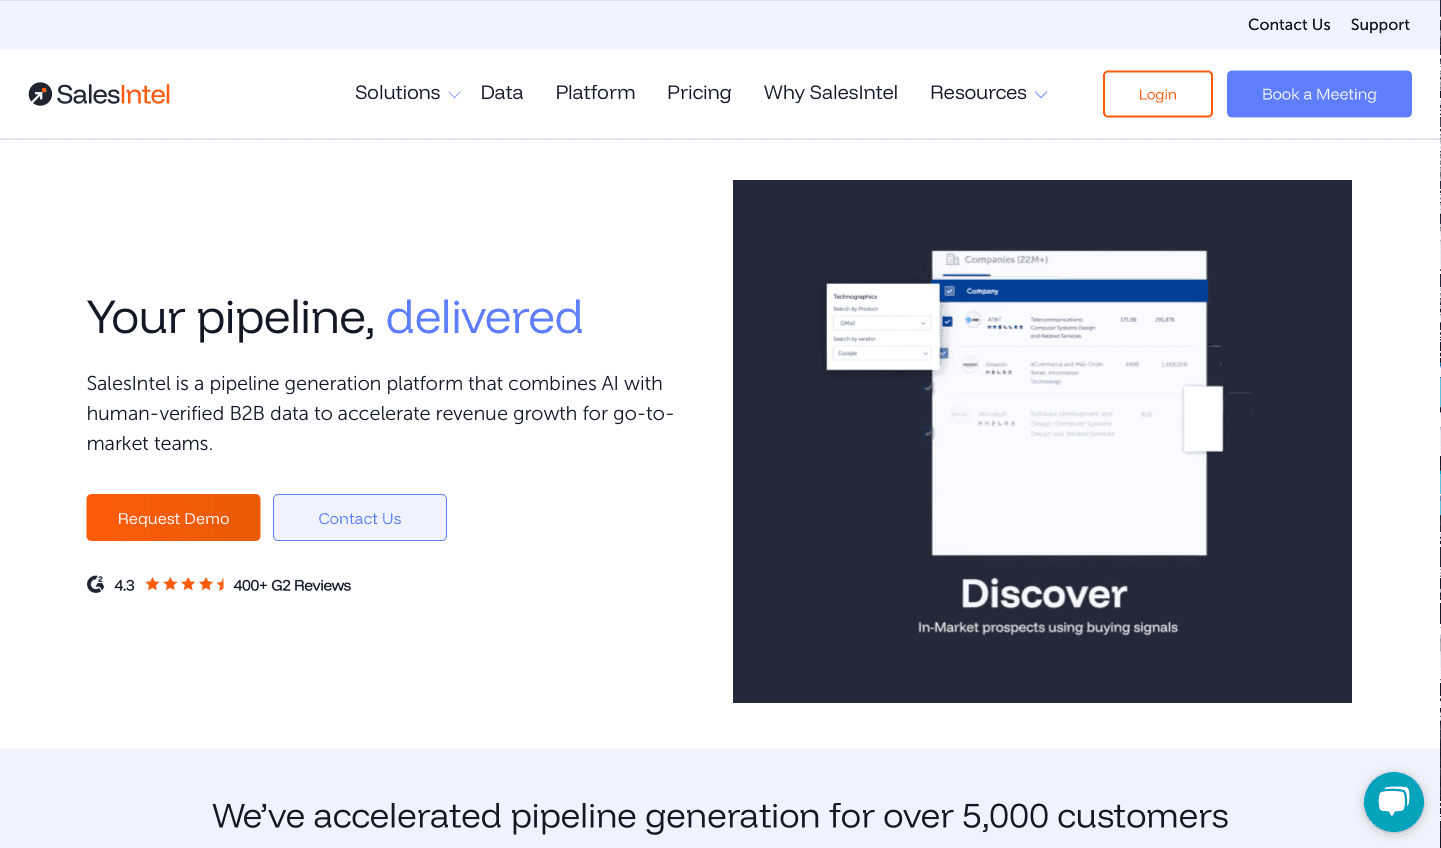
Task: Click the Login button
Action: (x=1158, y=94)
